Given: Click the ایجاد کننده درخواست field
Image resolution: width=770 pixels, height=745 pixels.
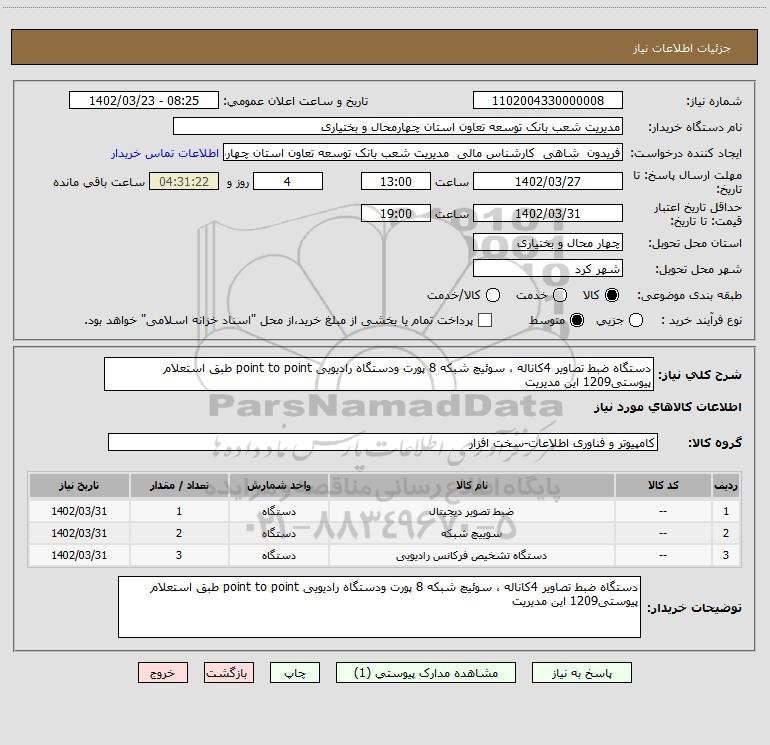Looking at the screenshot, I should pyautogui.click(x=423, y=153).
